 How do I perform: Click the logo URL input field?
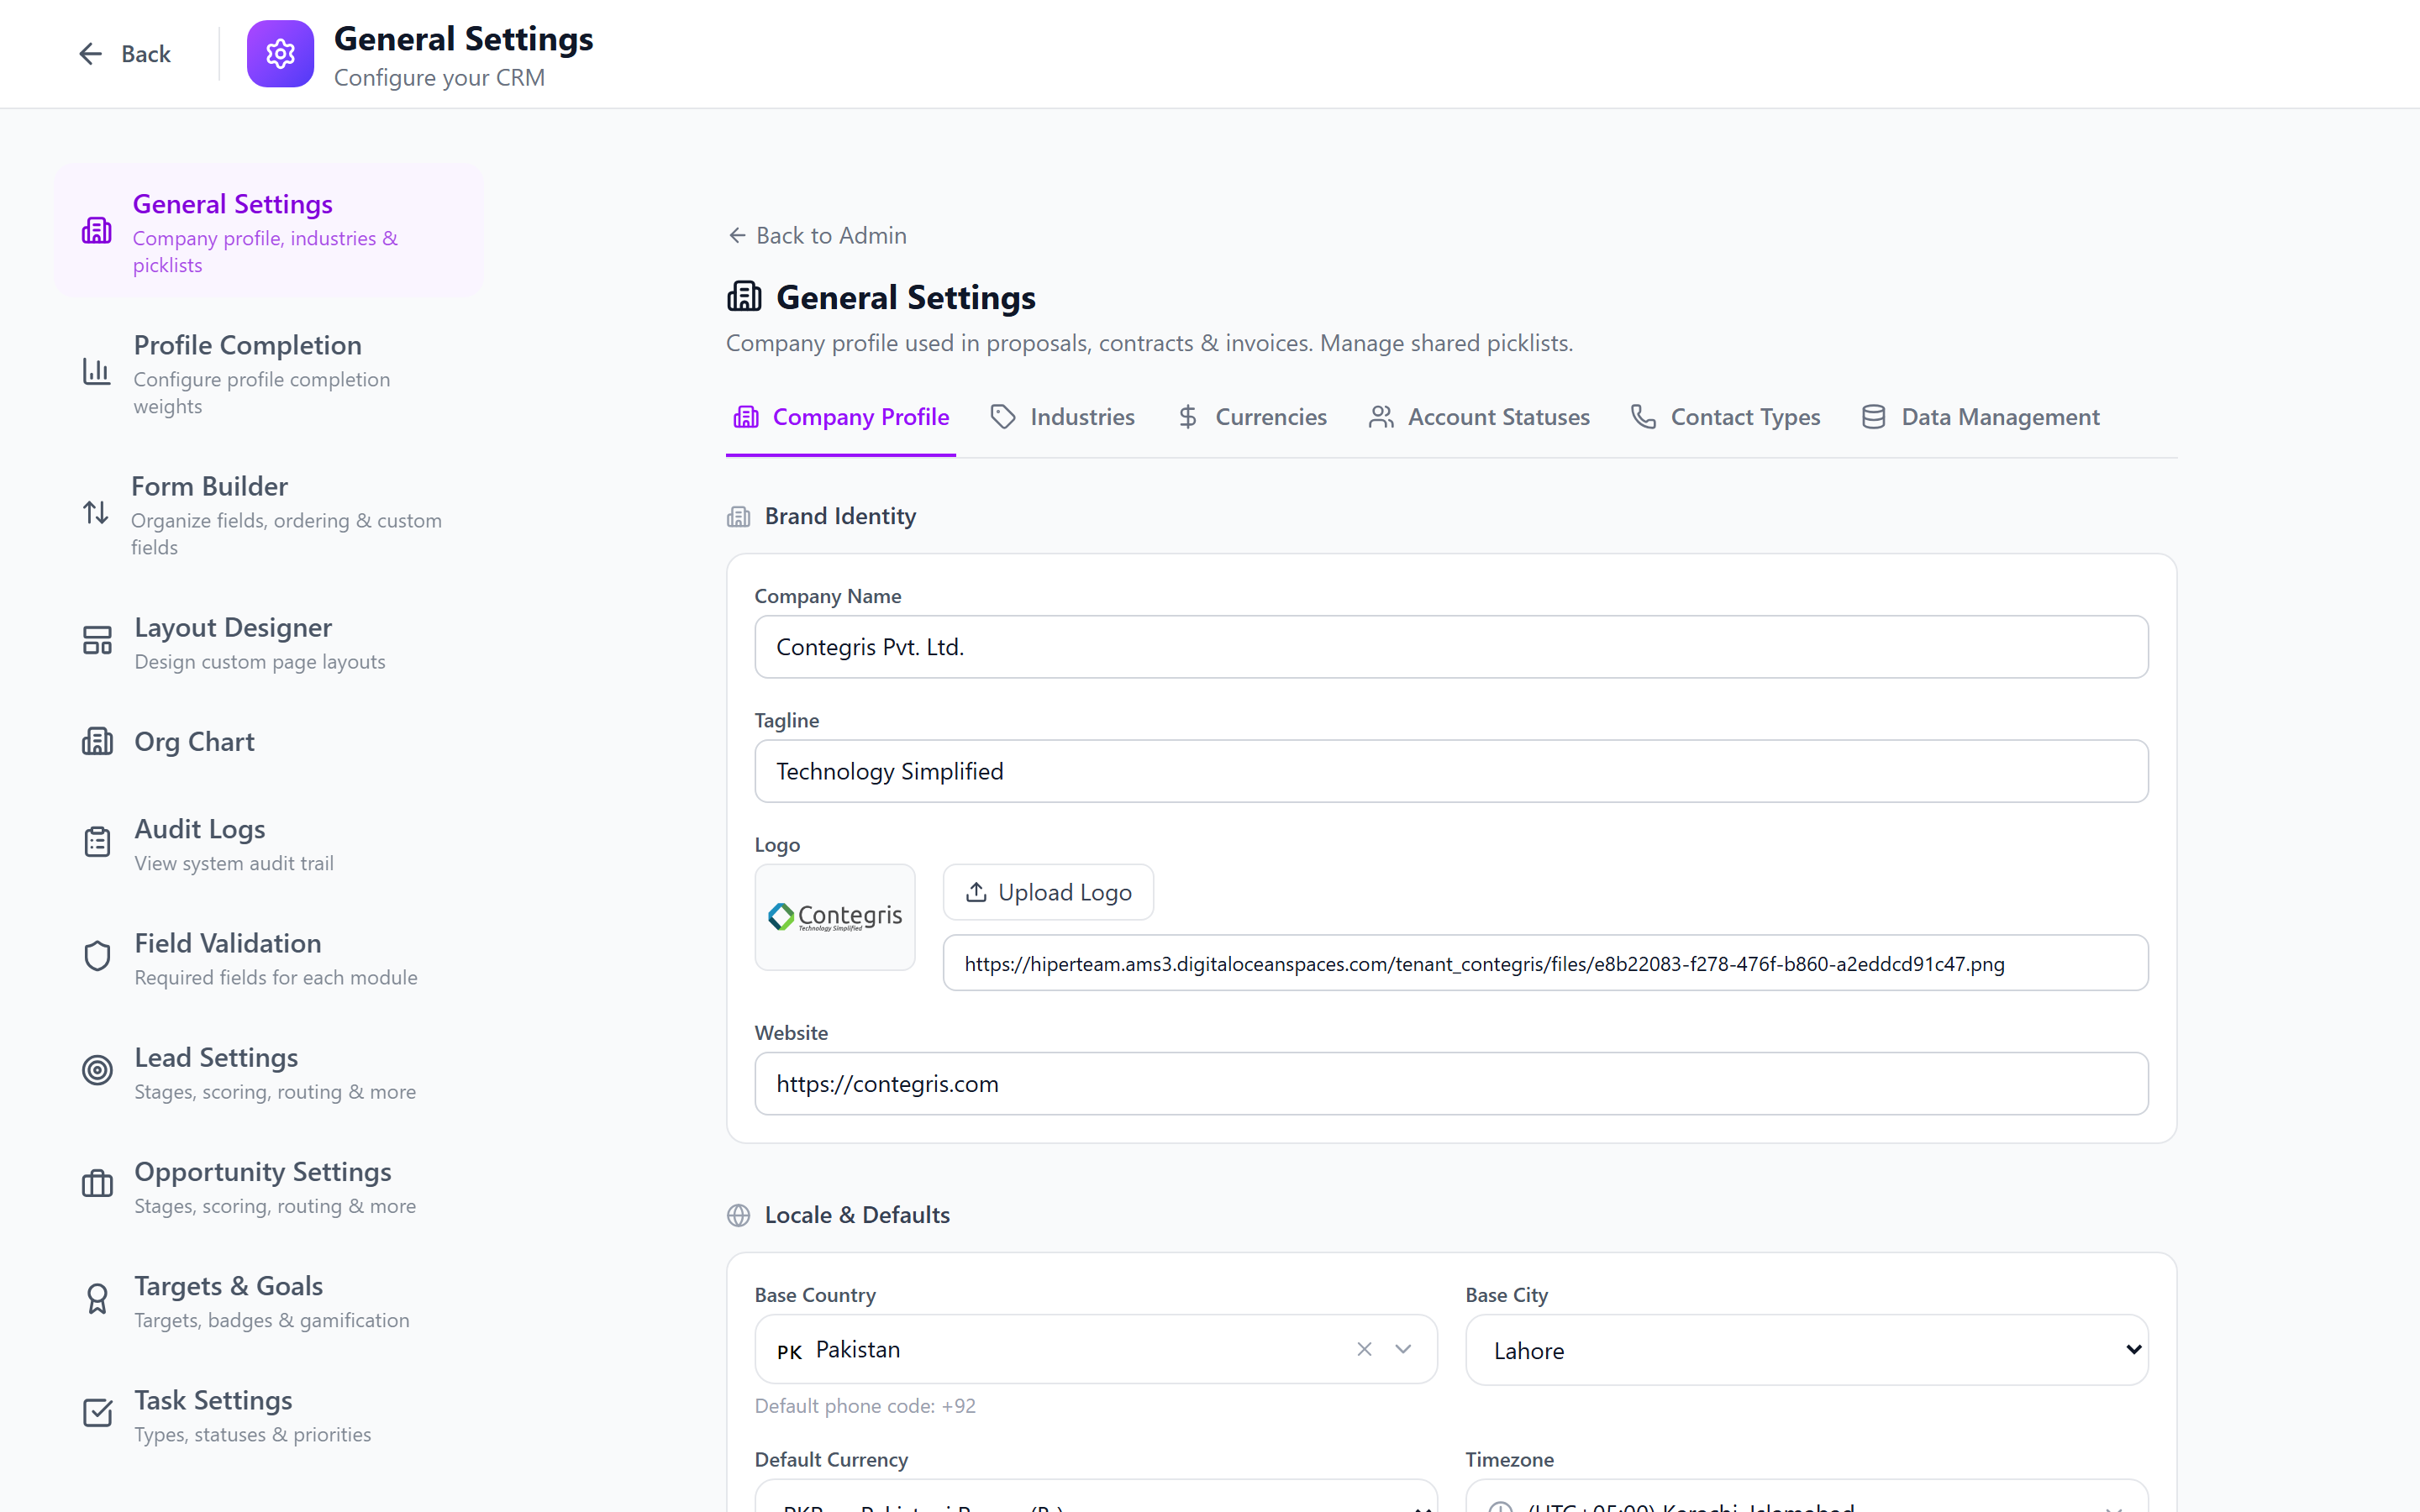pyautogui.click(x=1545, y=963)
